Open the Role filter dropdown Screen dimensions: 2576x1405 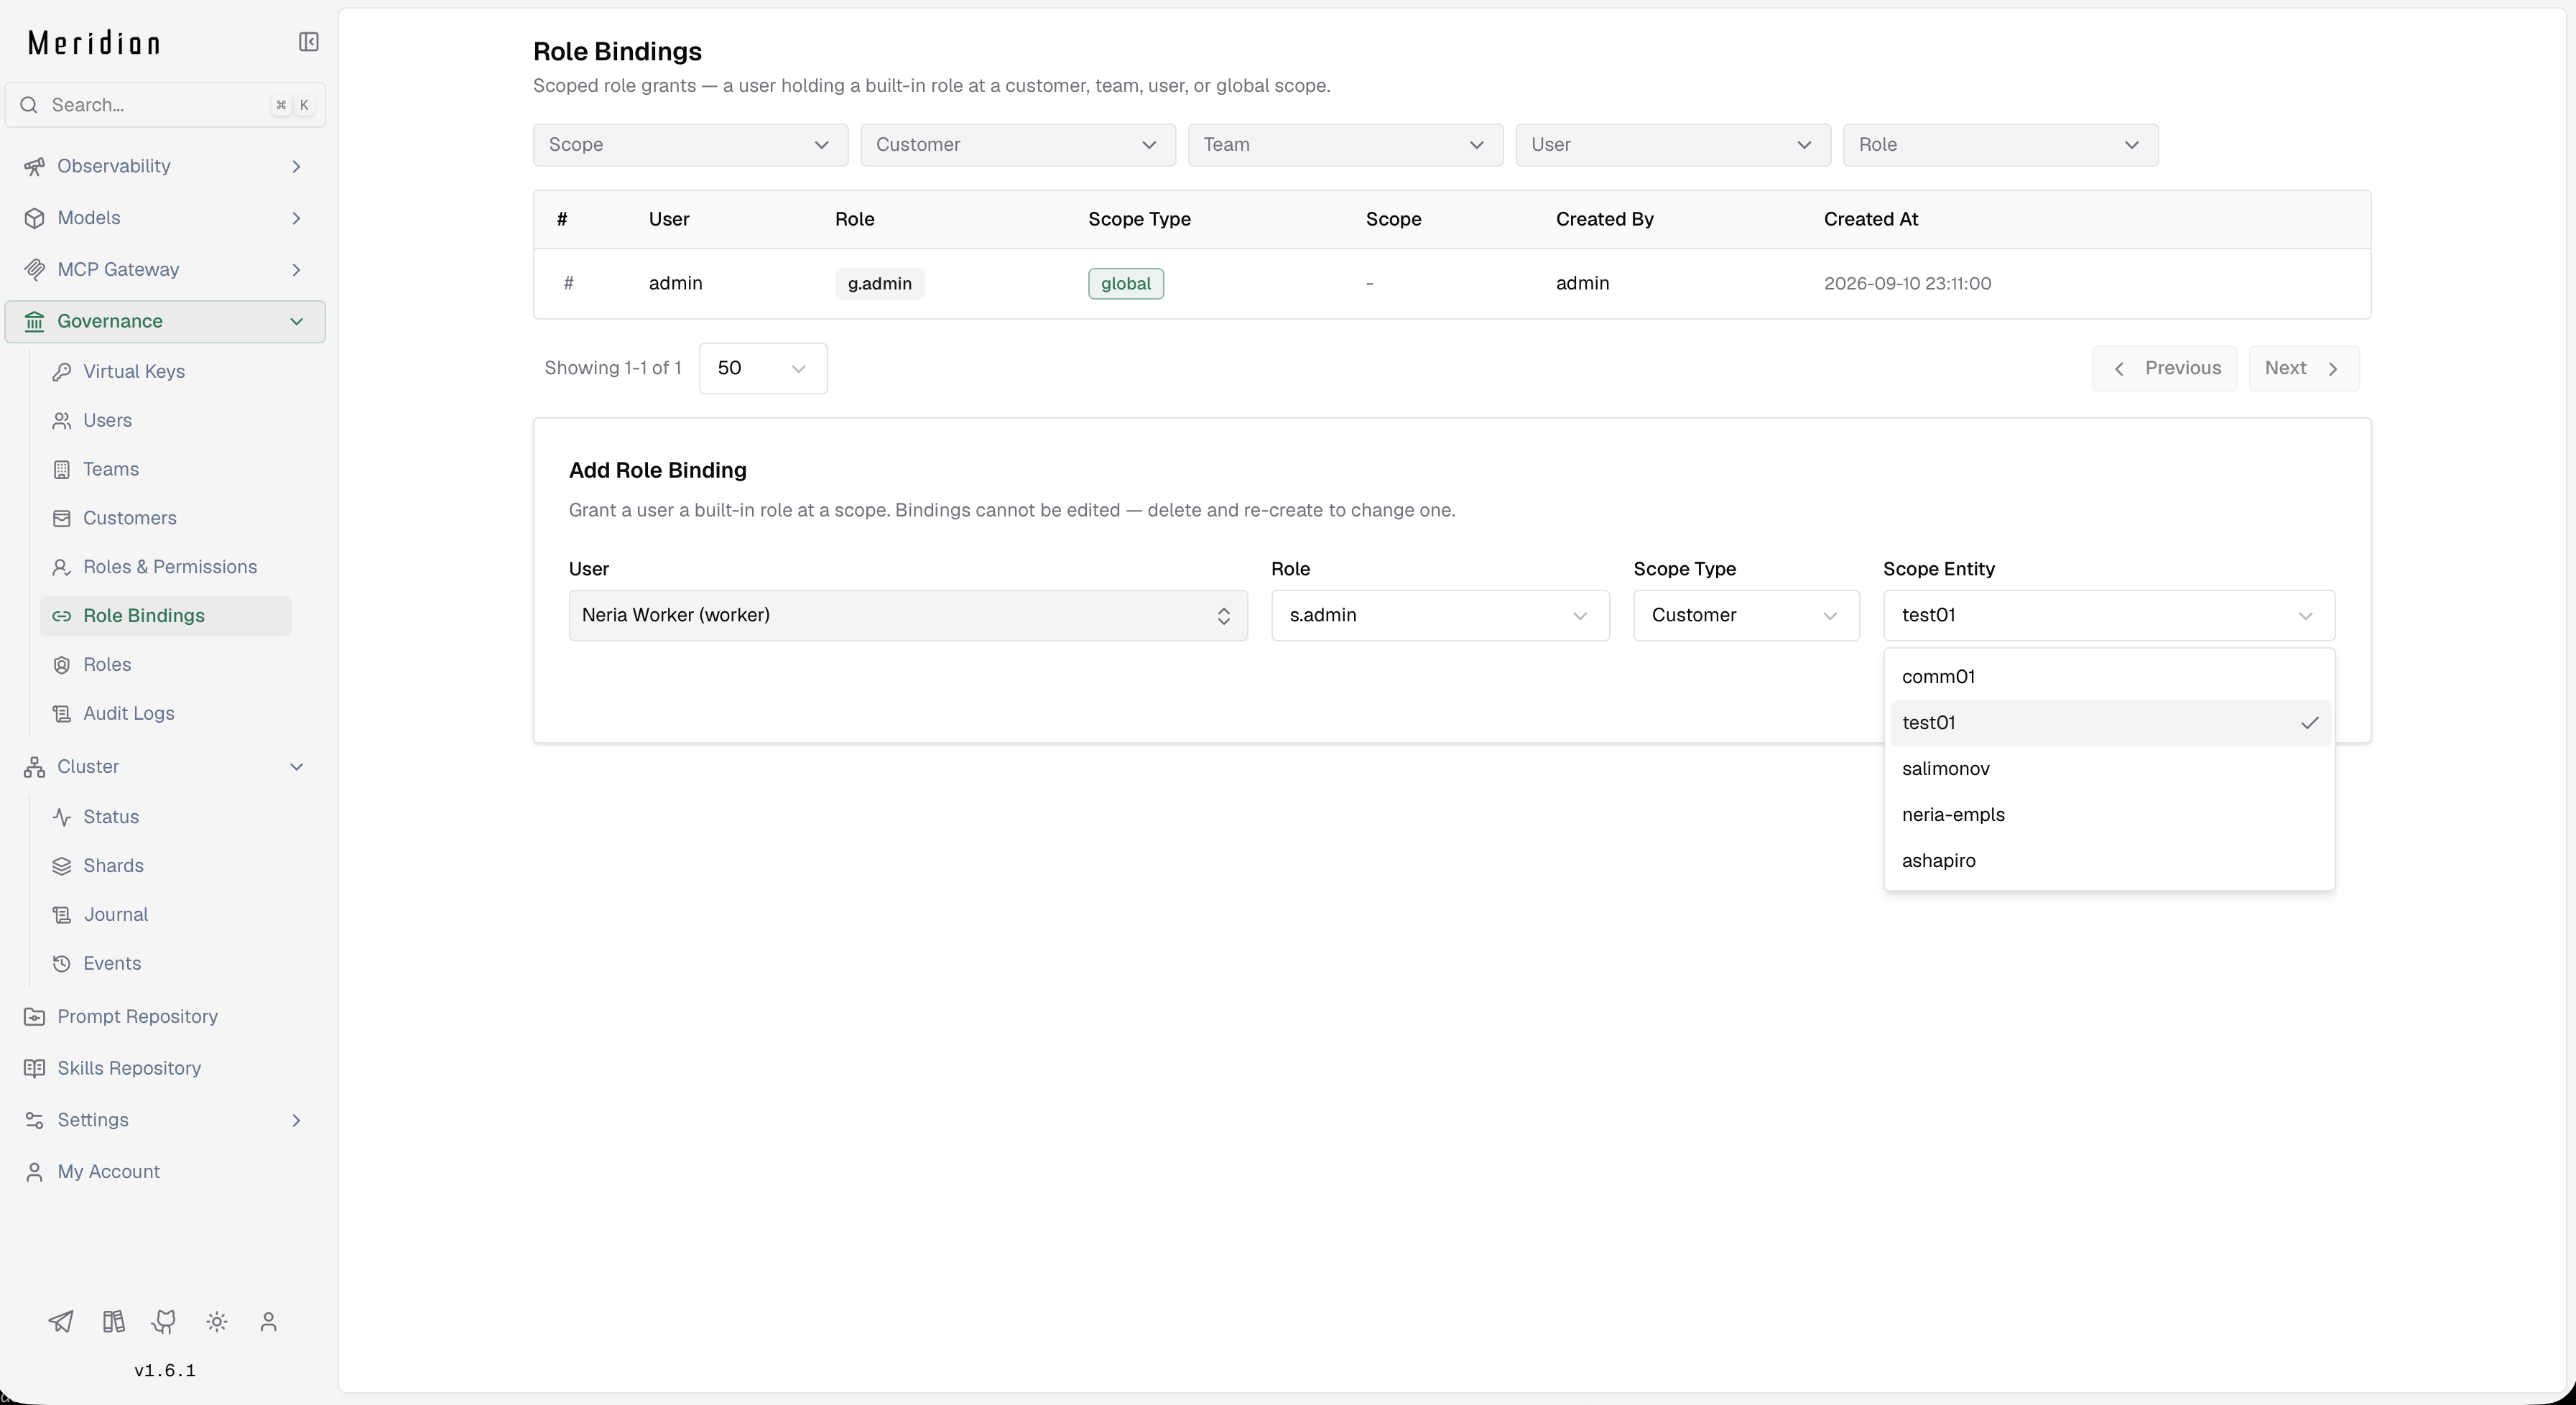coord(2001,145)
